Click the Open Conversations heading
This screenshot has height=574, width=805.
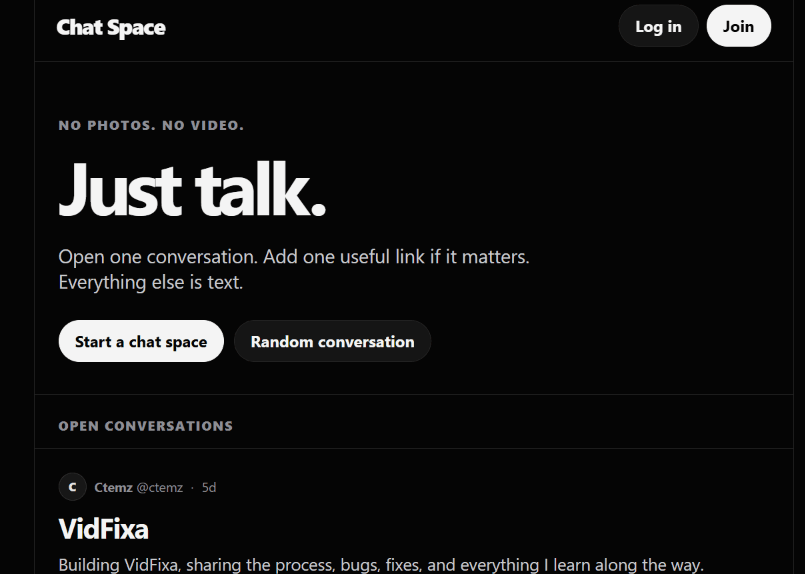[146, 426]
